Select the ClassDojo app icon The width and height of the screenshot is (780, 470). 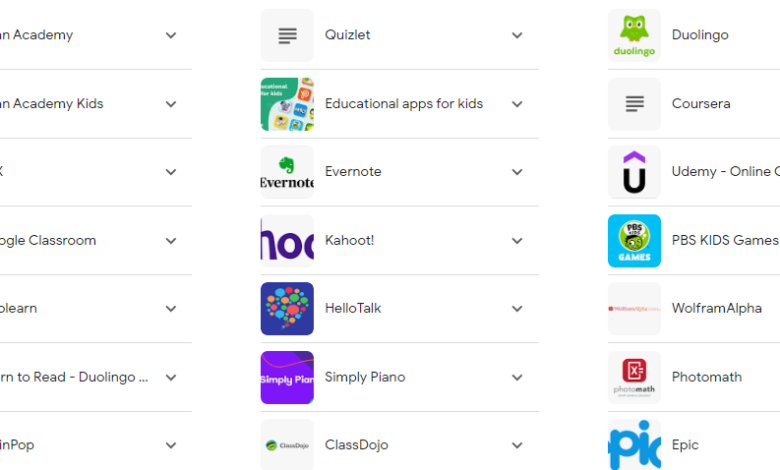click(x=287, y=445)
